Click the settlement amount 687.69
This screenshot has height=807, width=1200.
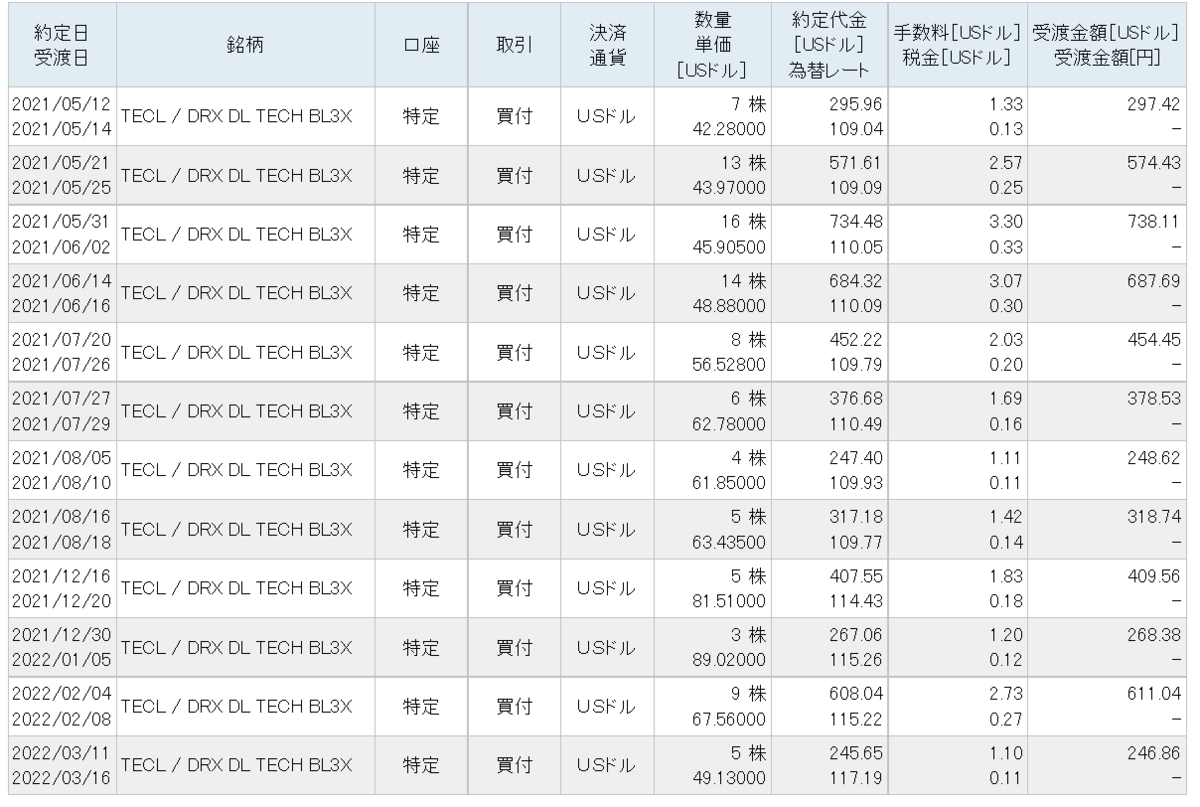1153,282
